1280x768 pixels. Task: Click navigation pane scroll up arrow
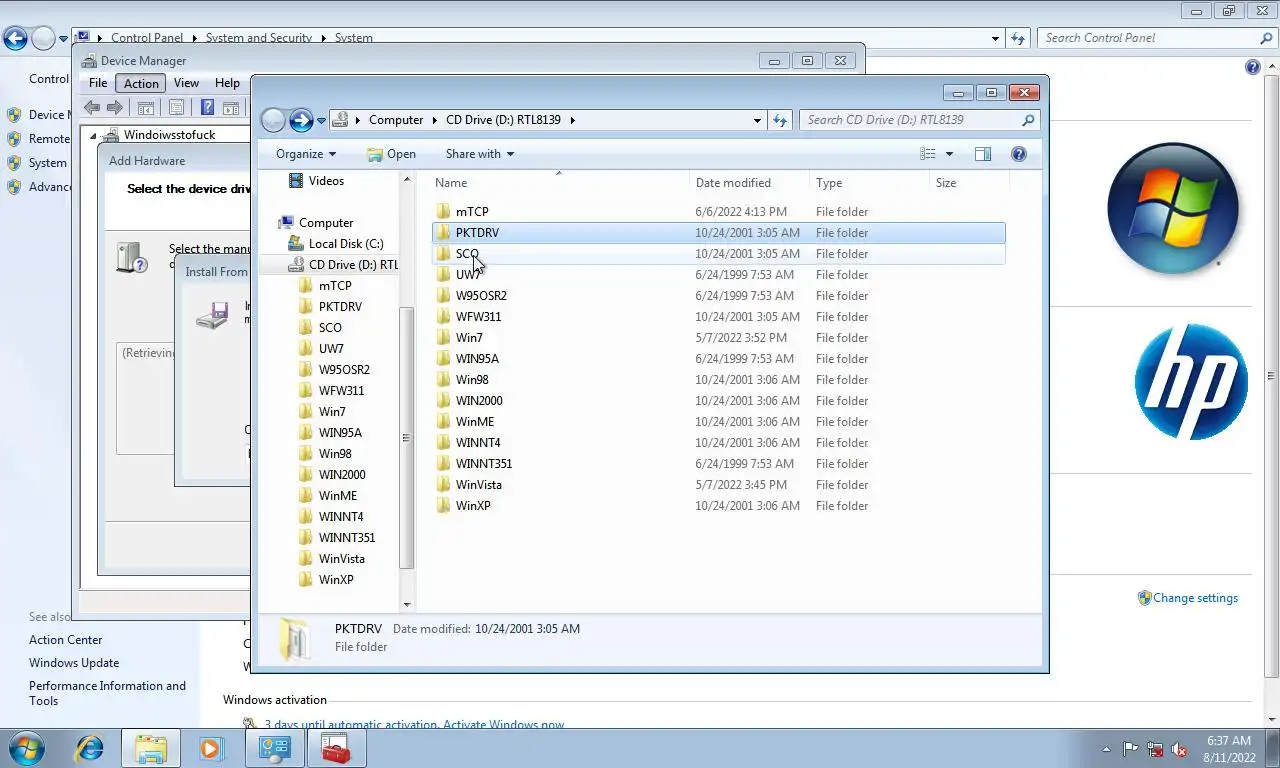coord(407,179)
